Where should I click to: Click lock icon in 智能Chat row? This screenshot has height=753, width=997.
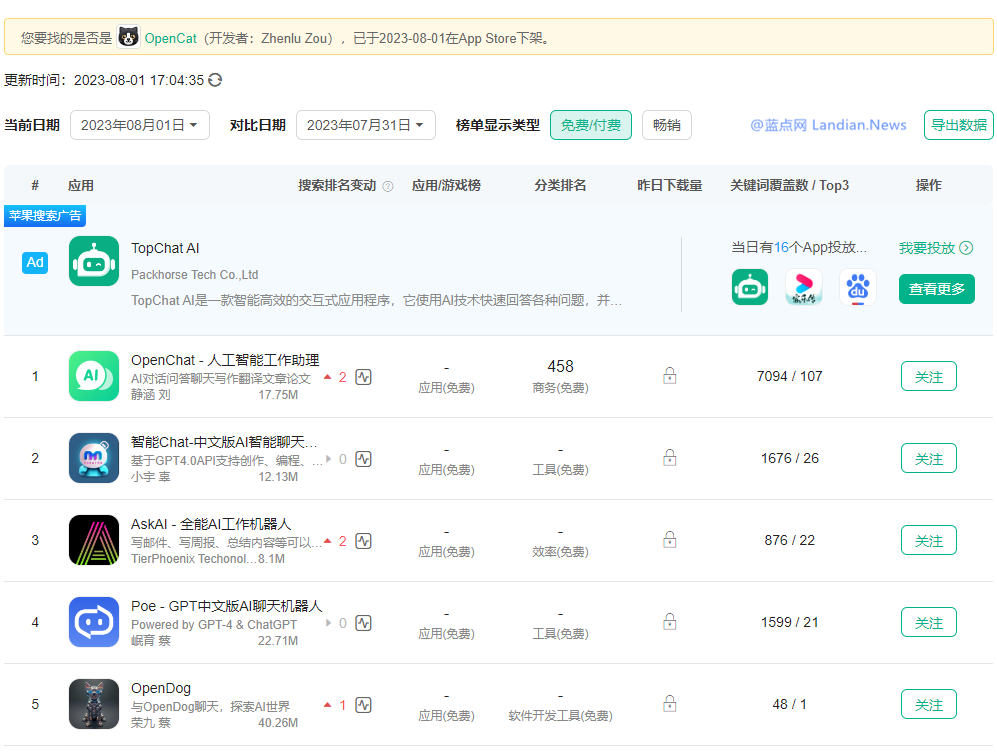point(670,457)
